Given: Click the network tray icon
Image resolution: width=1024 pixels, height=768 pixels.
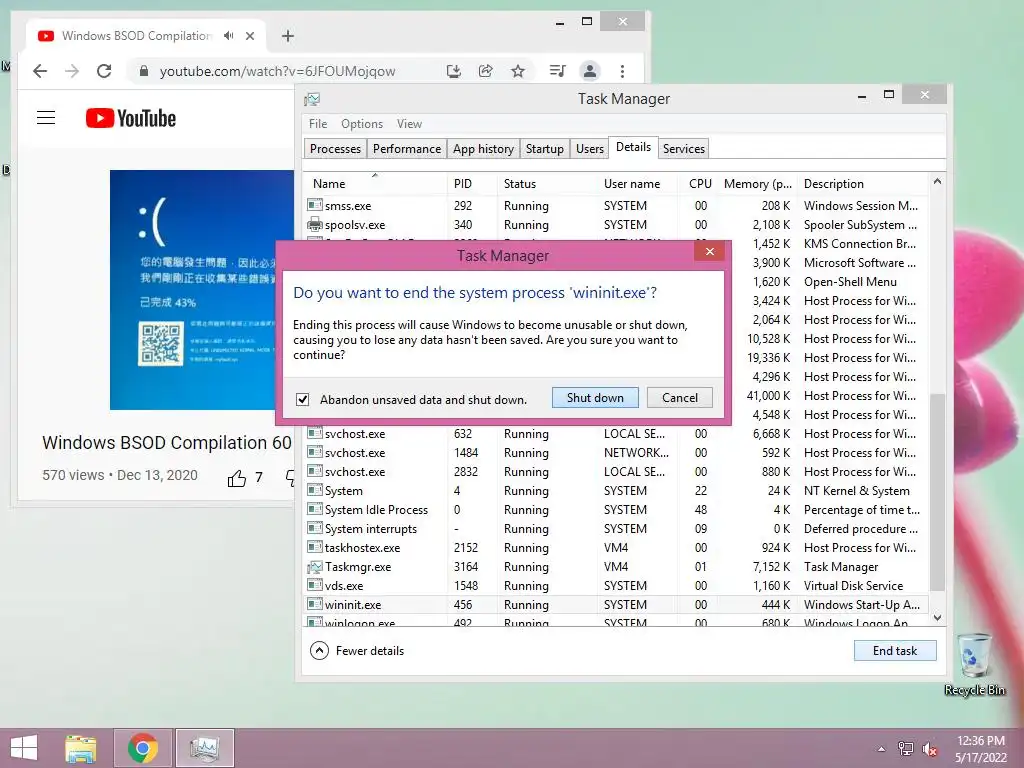Looking at the screenshot, I should (905, 749).
